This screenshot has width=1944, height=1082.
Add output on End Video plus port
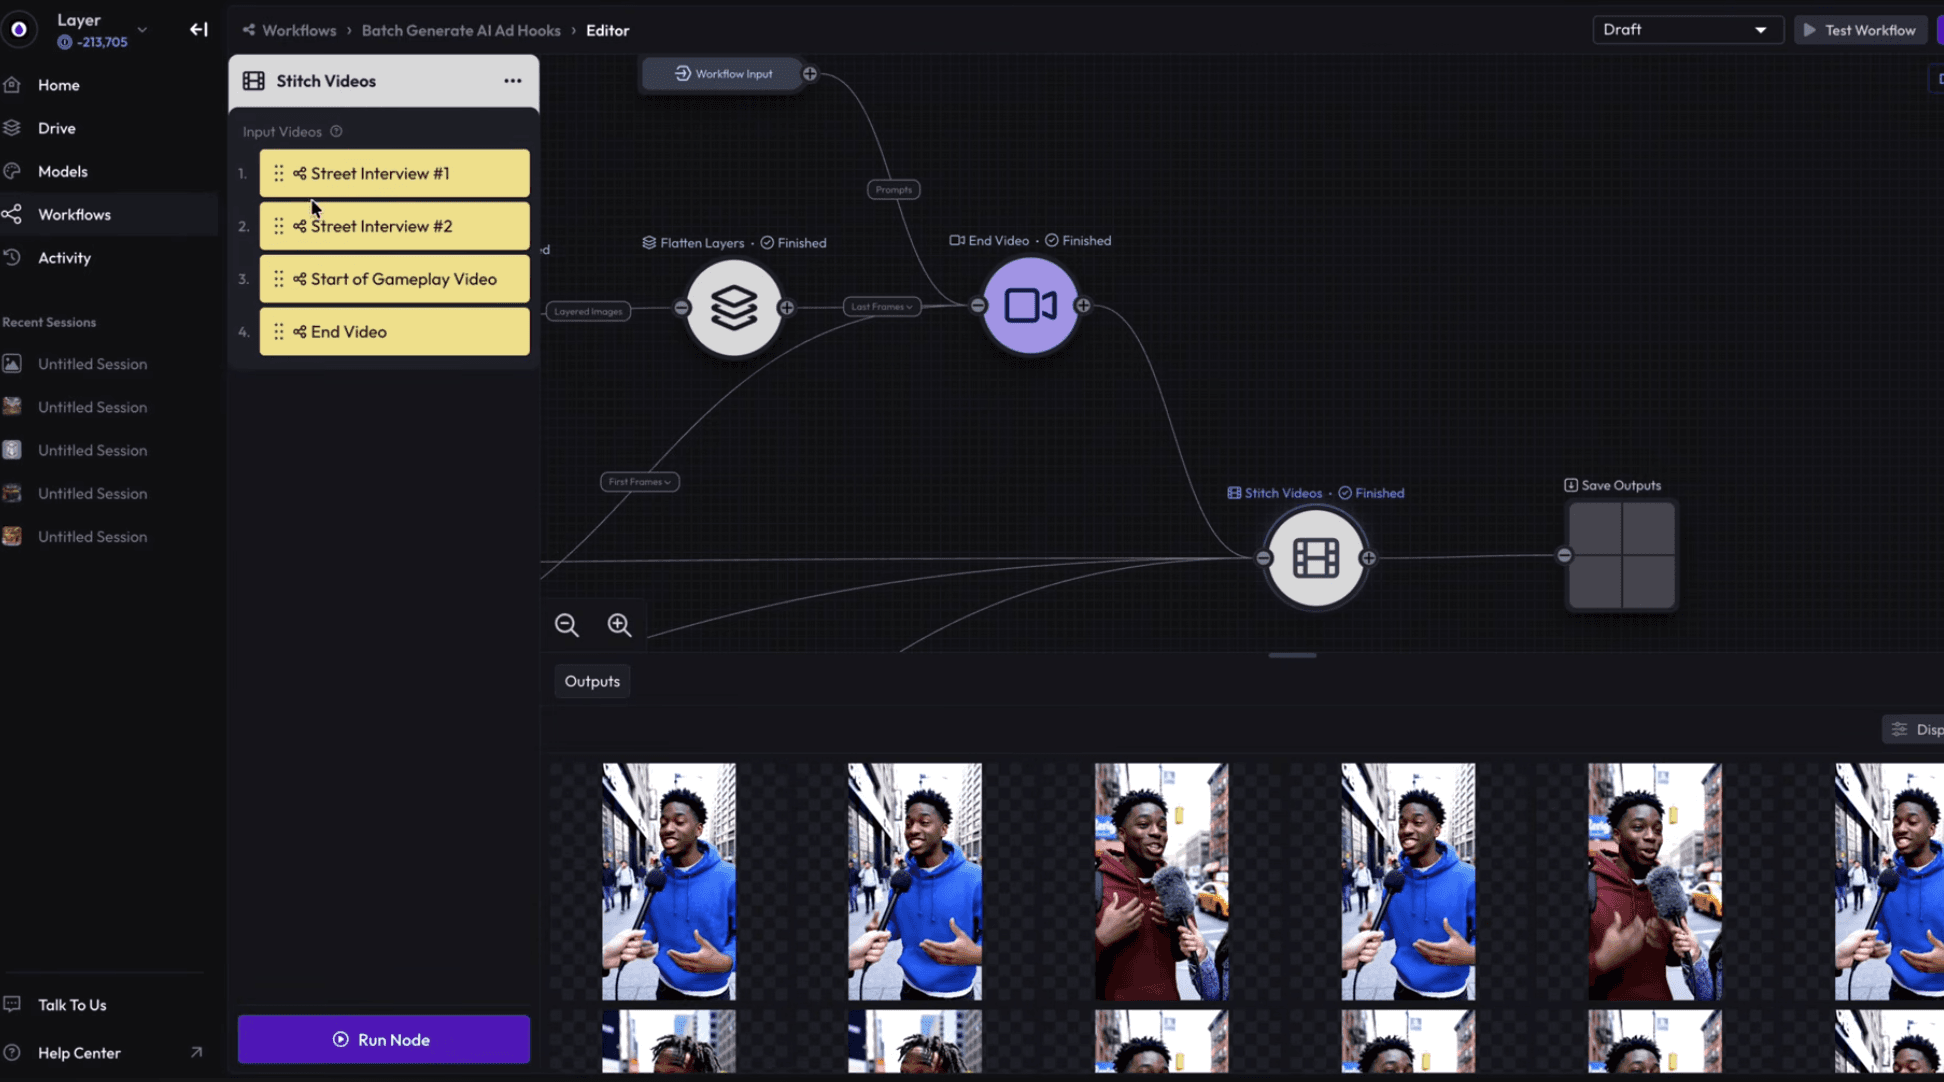[1082, 306]
